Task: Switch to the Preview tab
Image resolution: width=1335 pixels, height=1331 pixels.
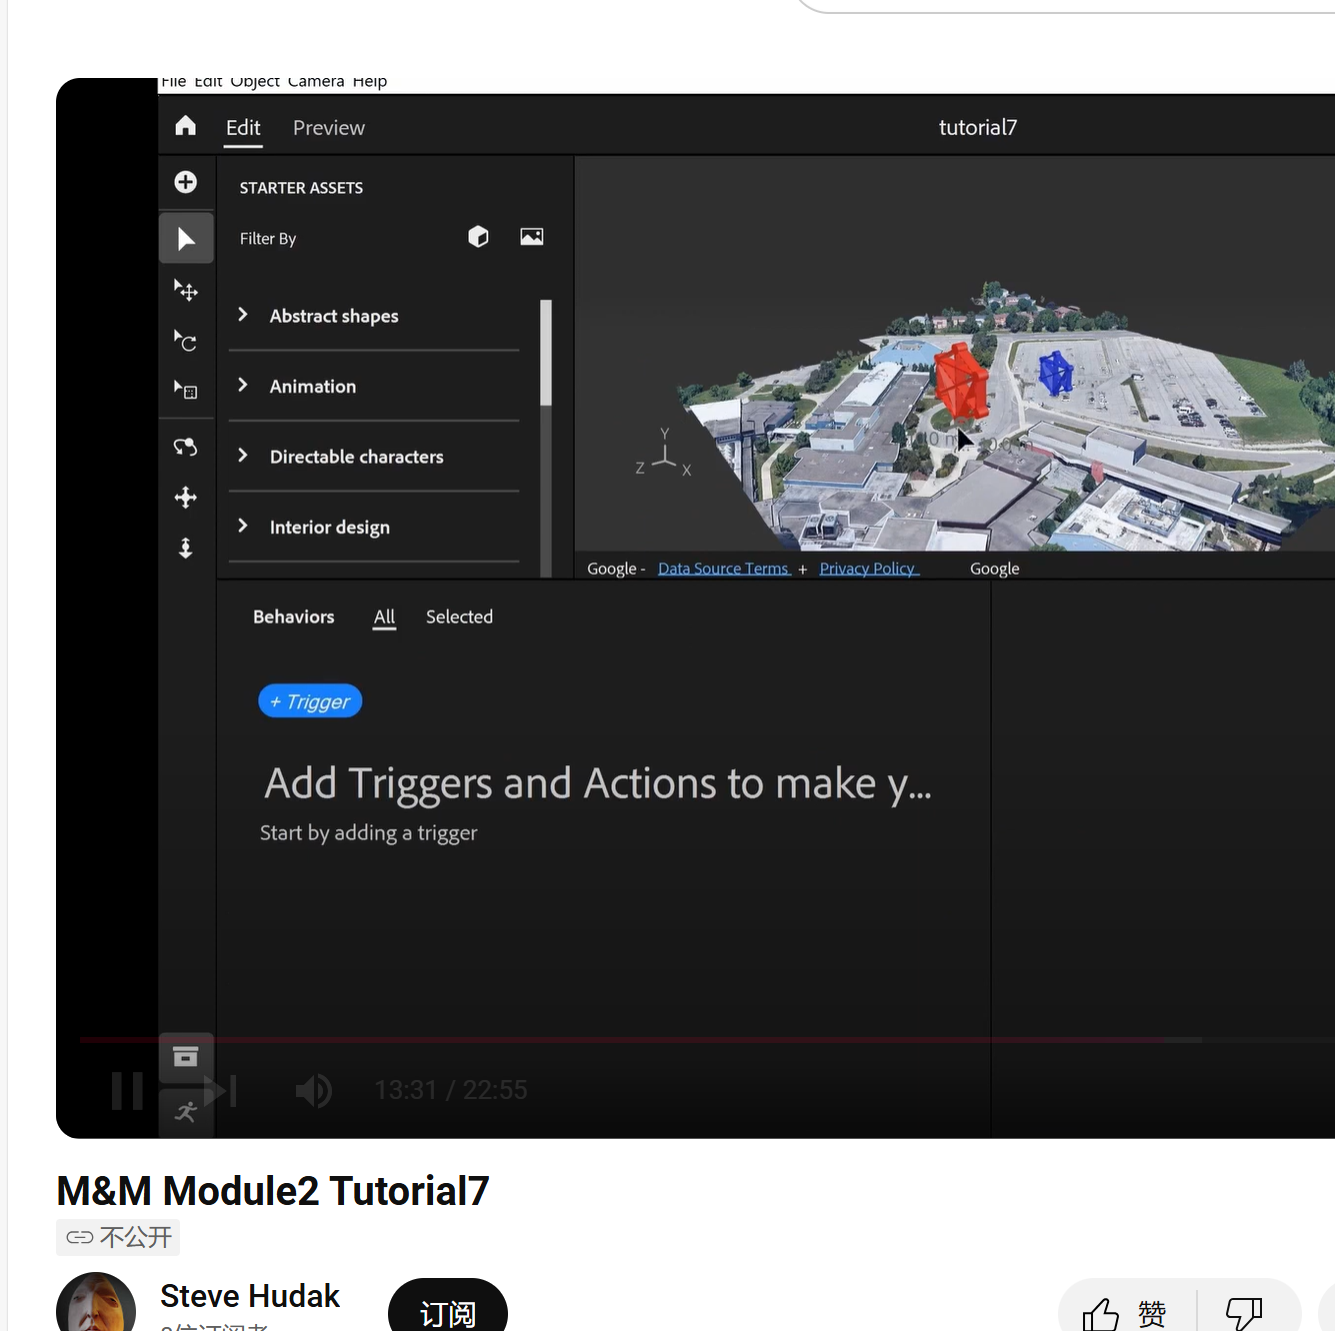Action: click(x=328, y=127)
